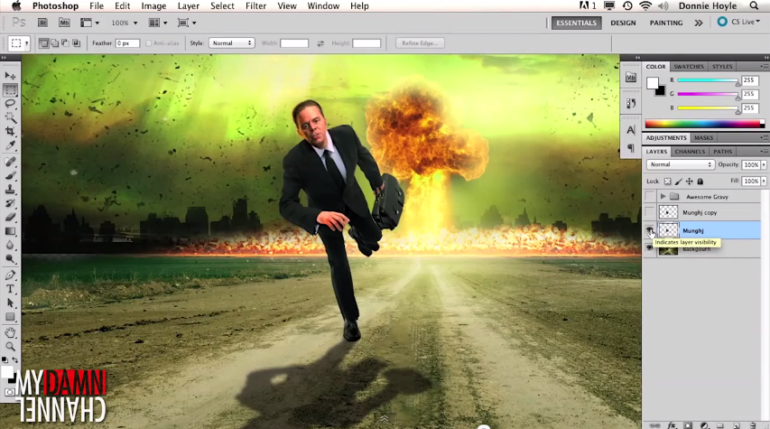This screenshot has height=429, width=770.
Task: Show the Munghj copy layer
Action: (x=650, y=213)
